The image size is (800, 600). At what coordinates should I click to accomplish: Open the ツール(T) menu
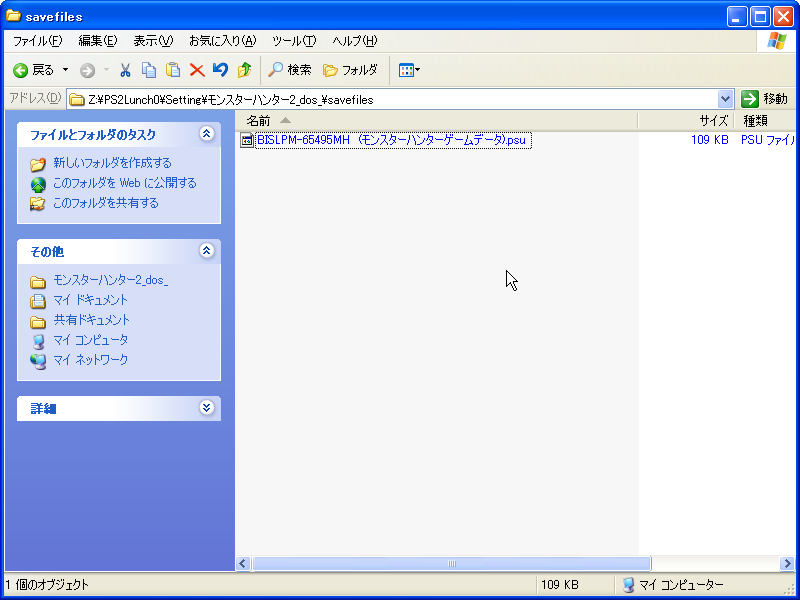pos(294,41)
